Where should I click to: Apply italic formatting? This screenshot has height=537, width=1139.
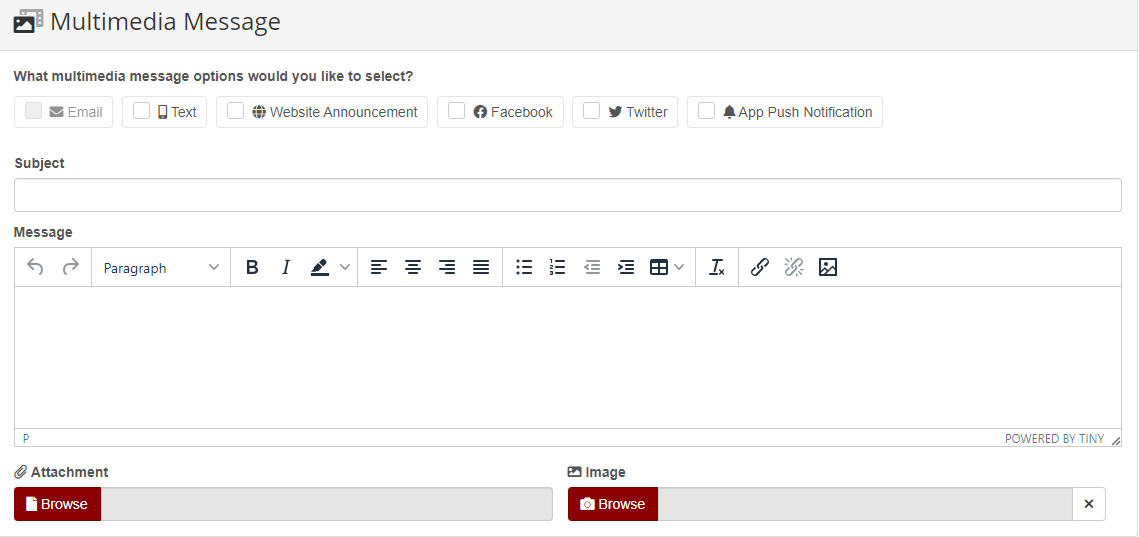tap(286, 268)
